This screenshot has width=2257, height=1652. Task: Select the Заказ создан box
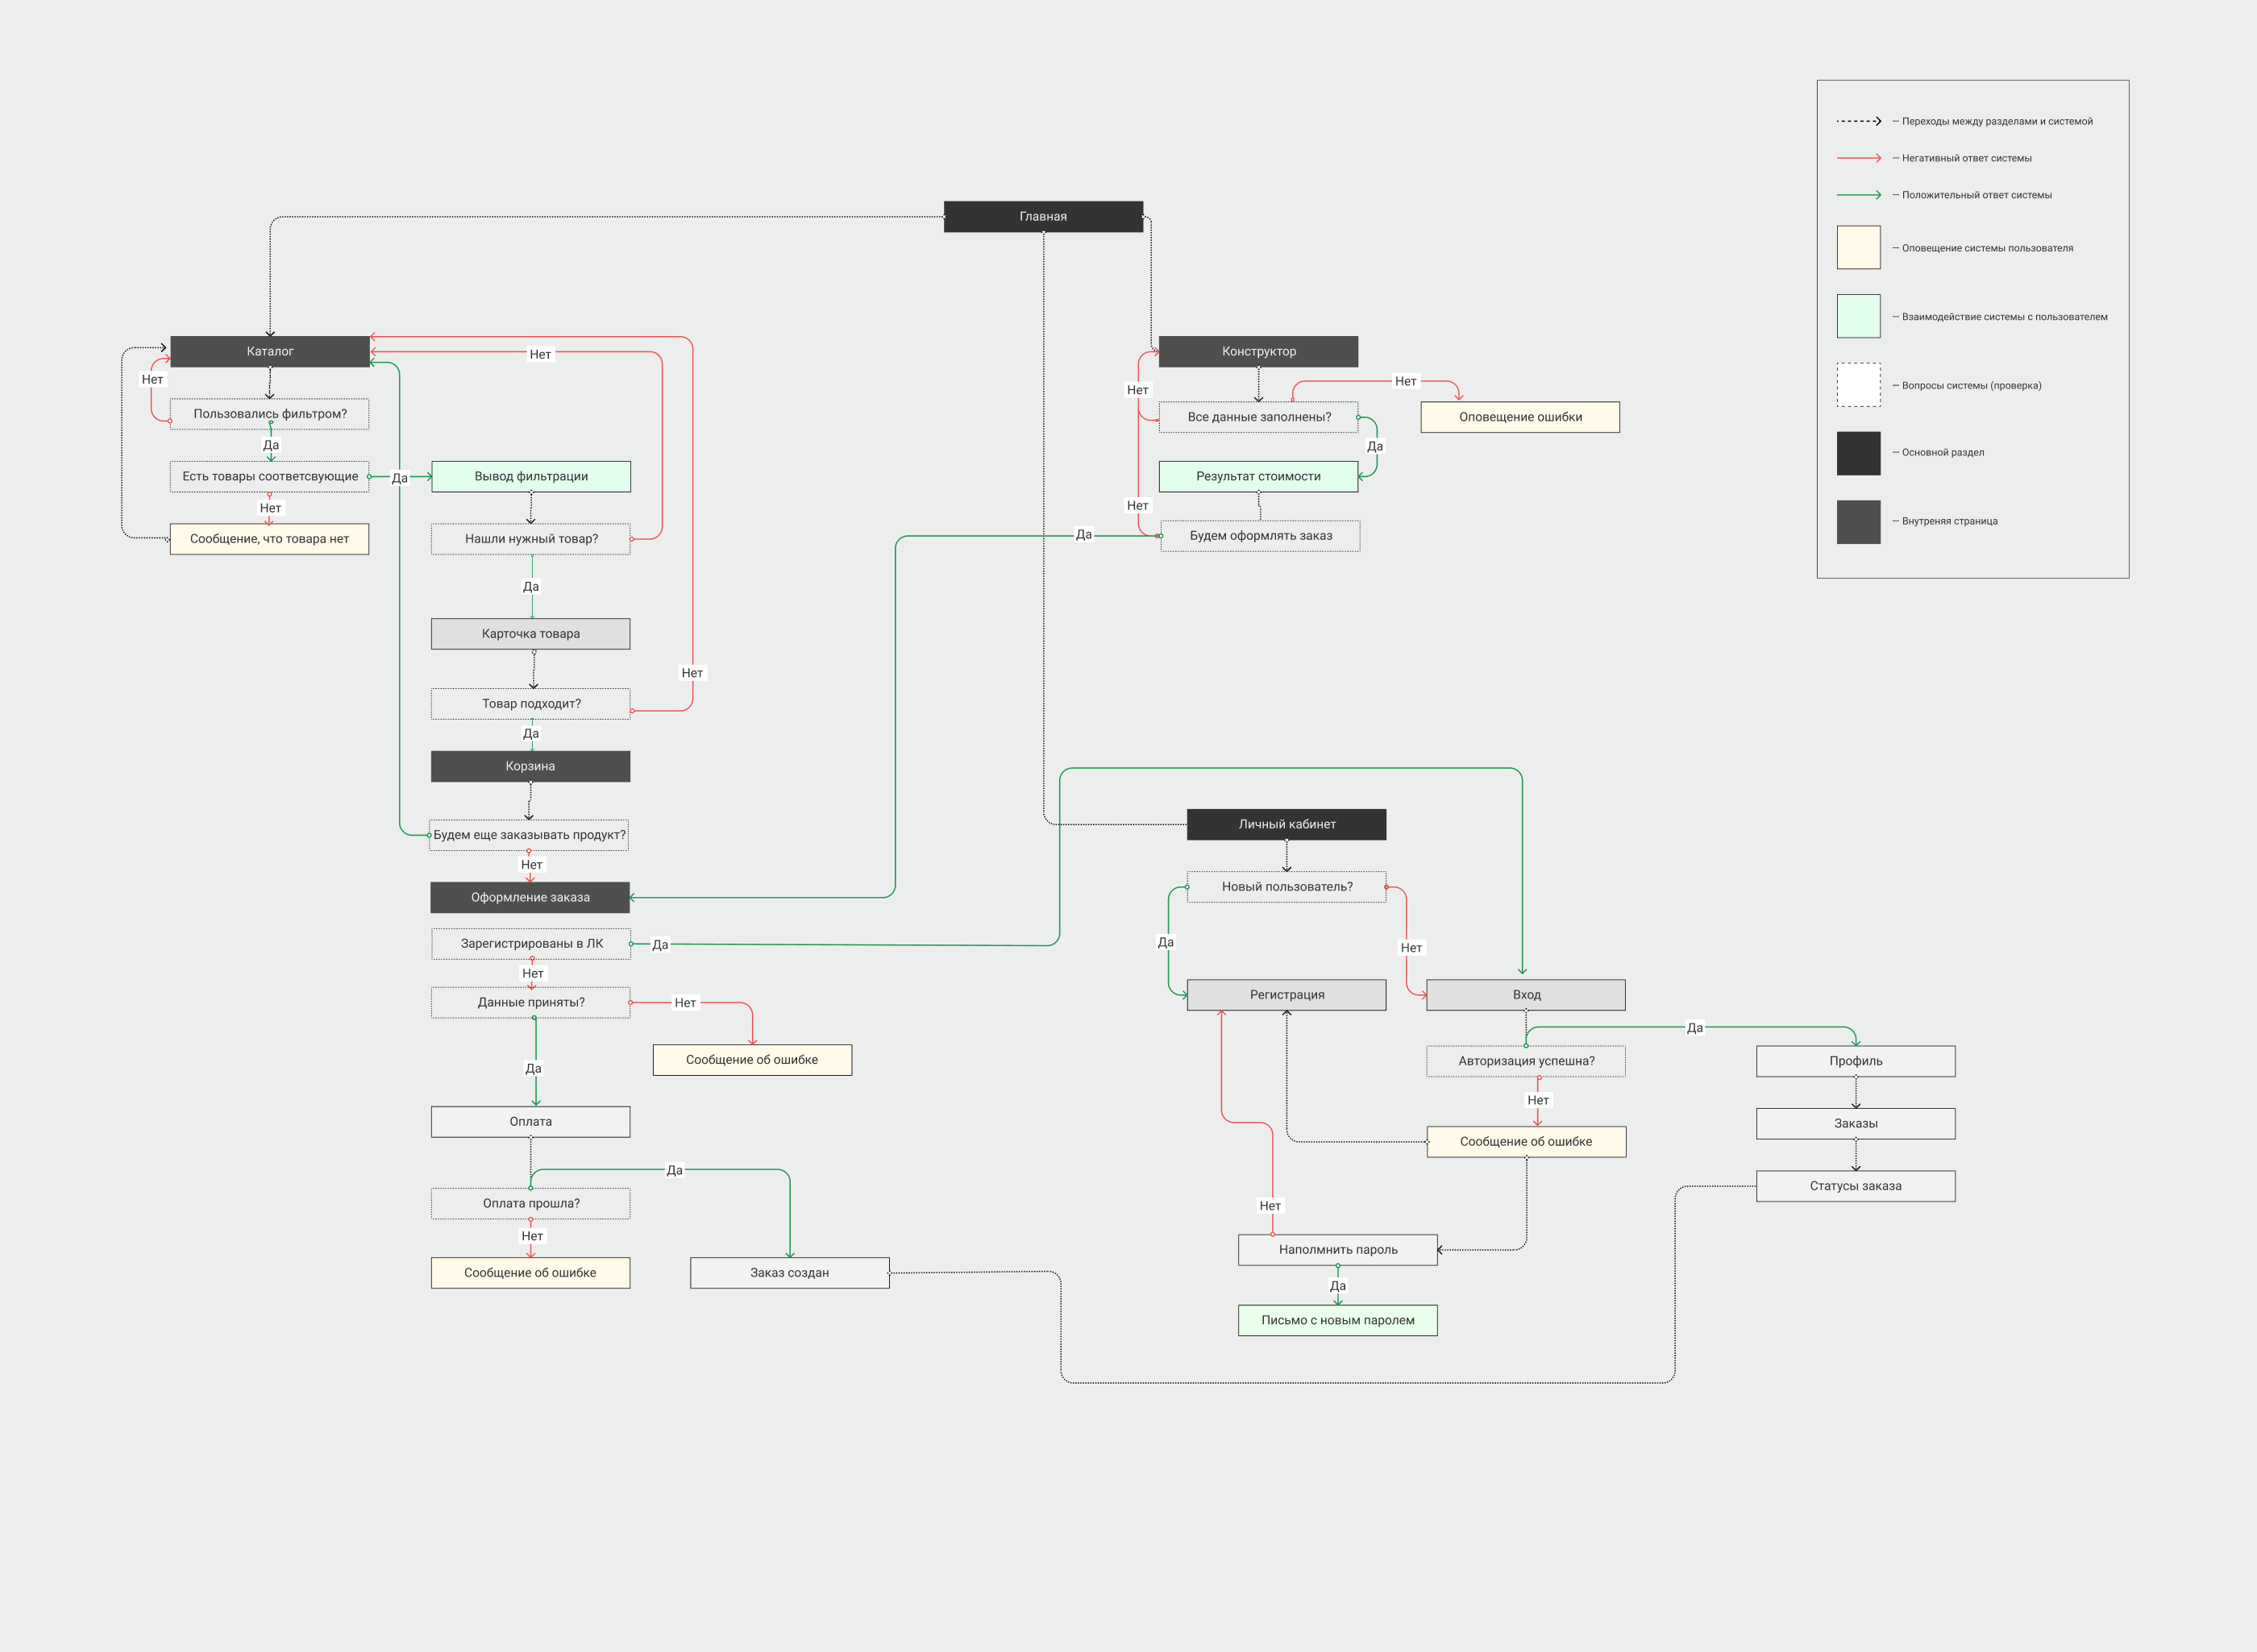789,1273
